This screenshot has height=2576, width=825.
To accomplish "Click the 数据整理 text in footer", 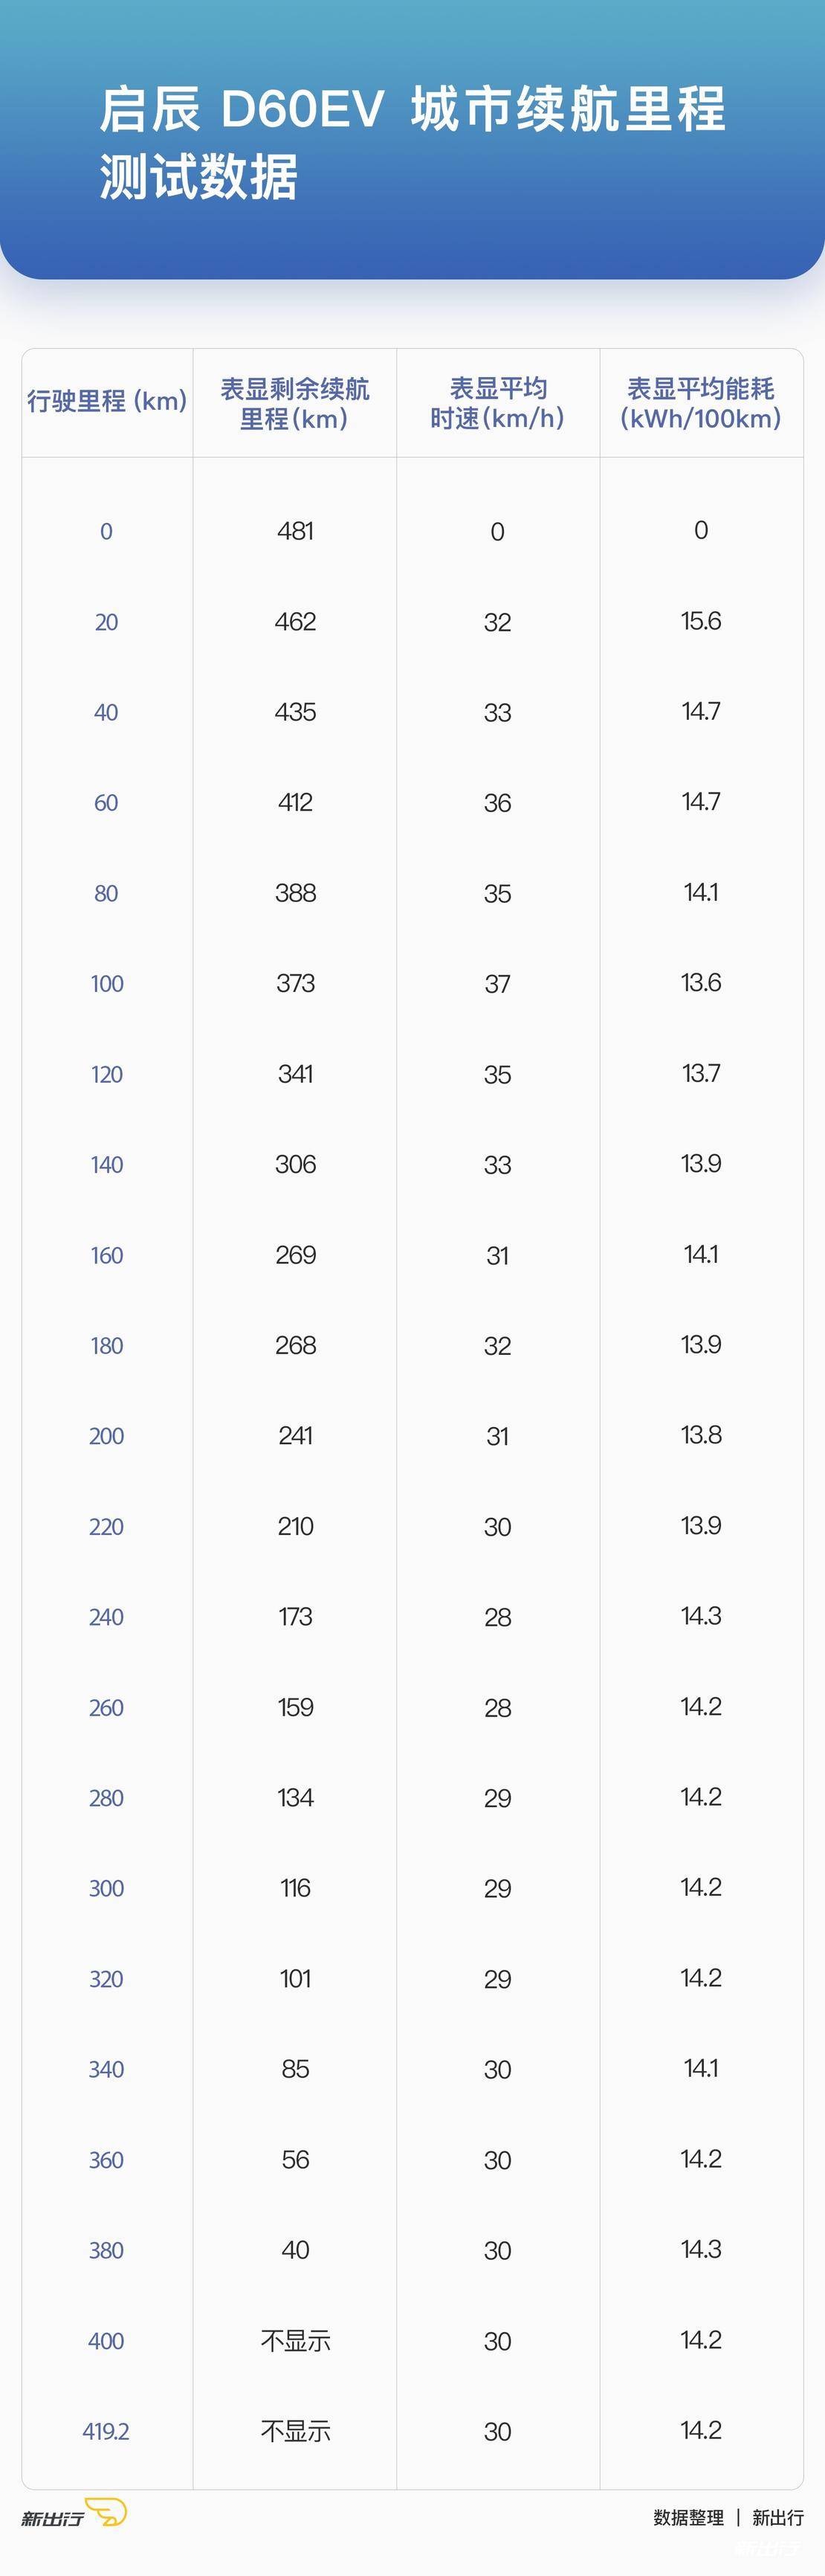I will 688,2517.
